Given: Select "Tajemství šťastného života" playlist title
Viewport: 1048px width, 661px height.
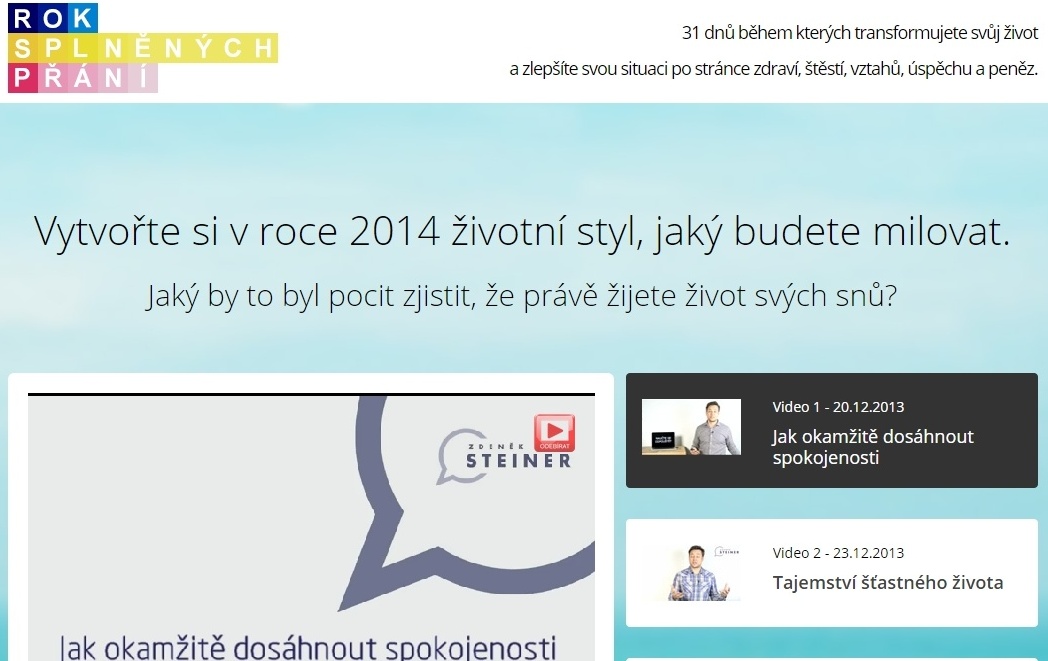Looking at the screenshot, I should point(888,583).
